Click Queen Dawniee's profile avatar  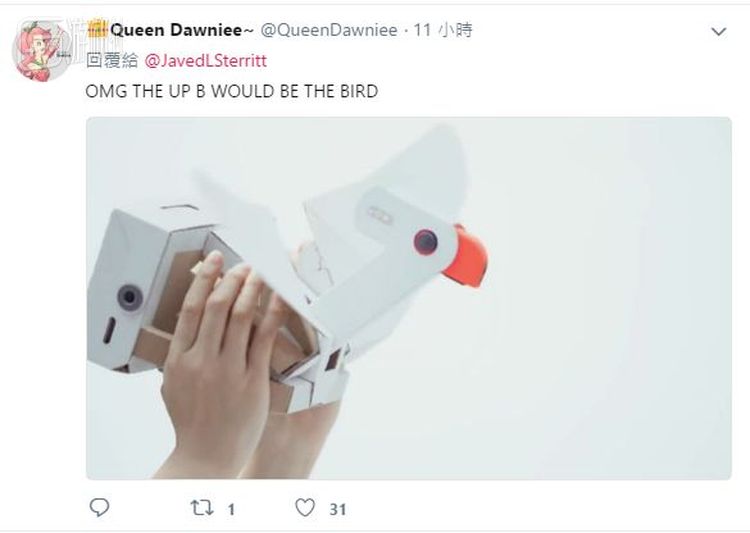pos(42,49)
